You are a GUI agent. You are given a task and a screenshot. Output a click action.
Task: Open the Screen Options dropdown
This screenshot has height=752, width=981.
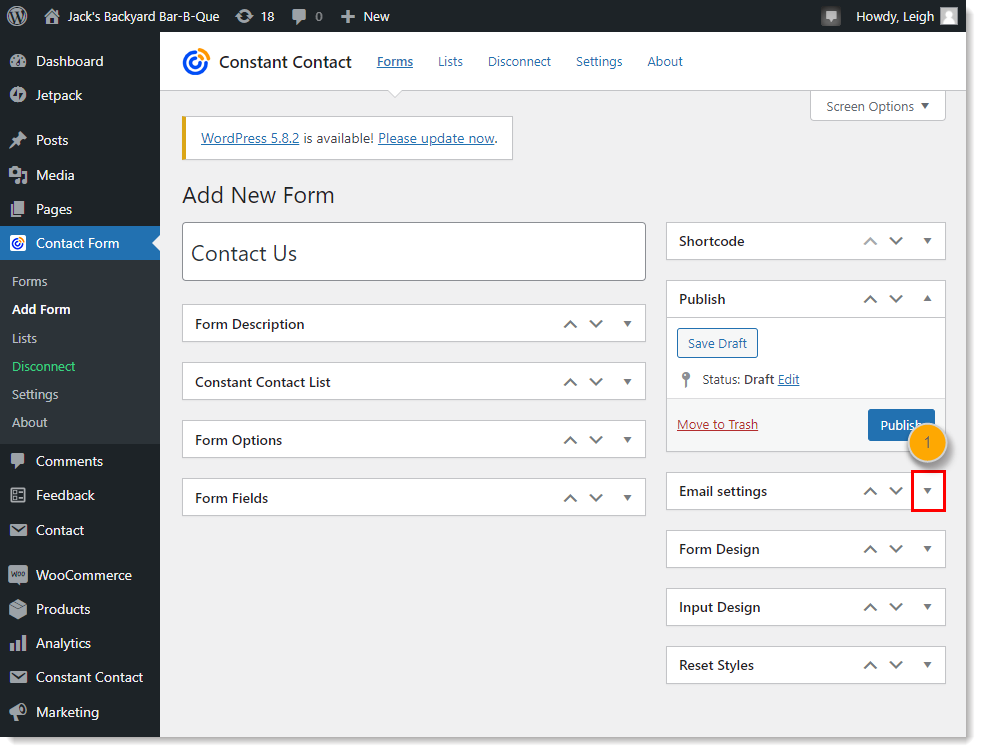tap(878, 106)
